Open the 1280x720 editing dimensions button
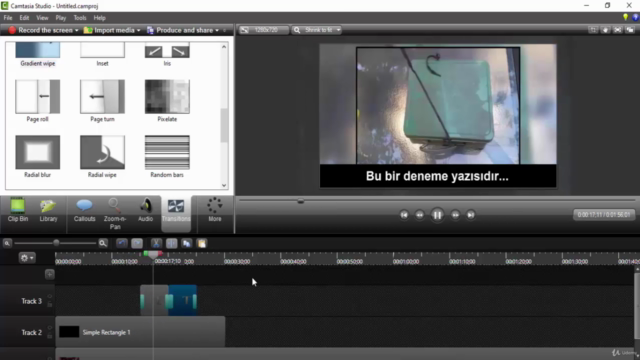This screenshot has height=360, width=640. (x=263, y=30)
